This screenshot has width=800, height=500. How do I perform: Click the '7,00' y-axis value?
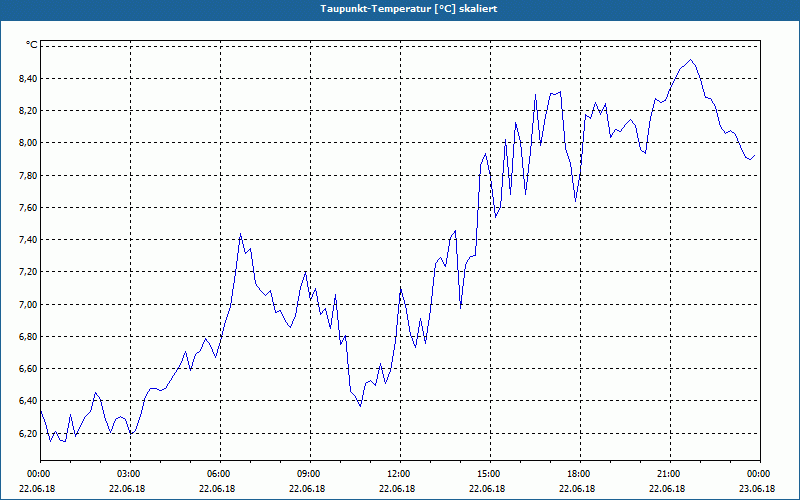[x=29, y=304]
